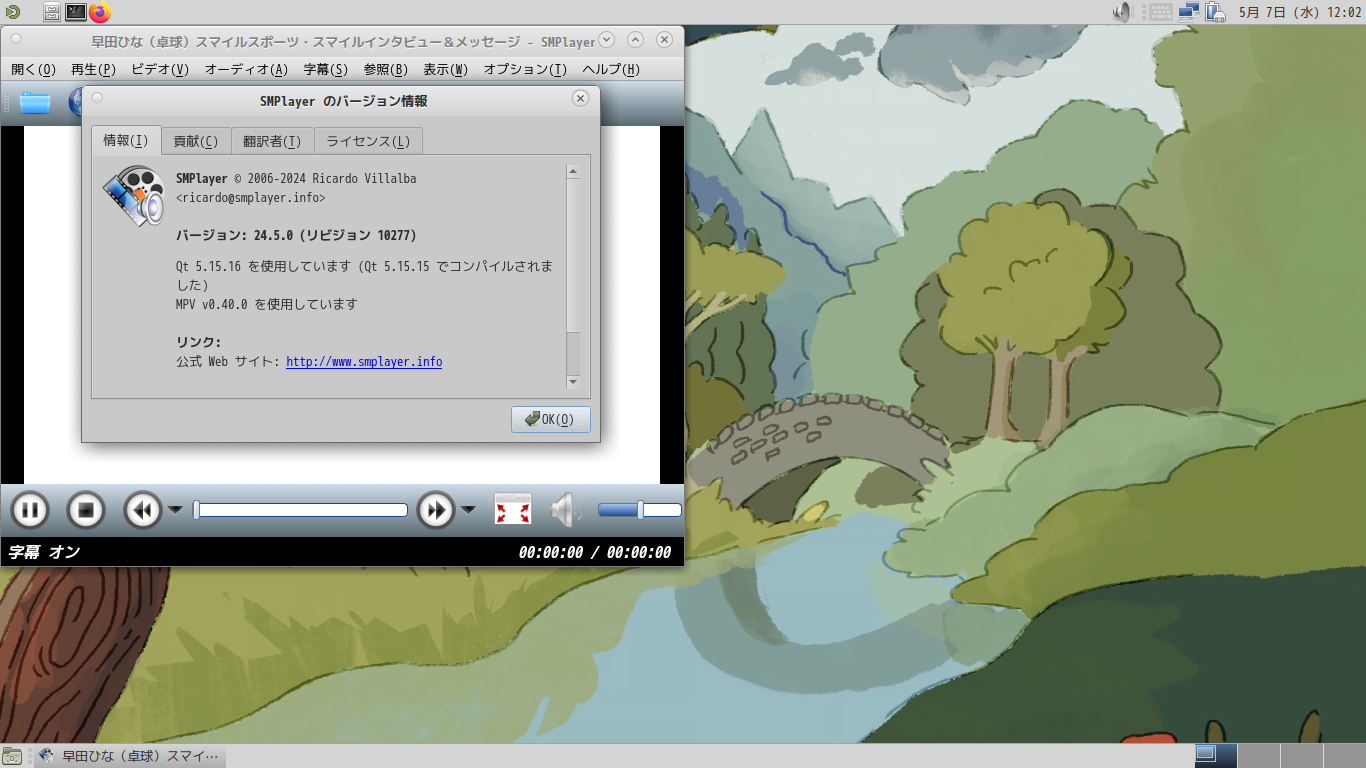Open the 字幕(S) menu
1366x768 pixels.
(326, 69)
